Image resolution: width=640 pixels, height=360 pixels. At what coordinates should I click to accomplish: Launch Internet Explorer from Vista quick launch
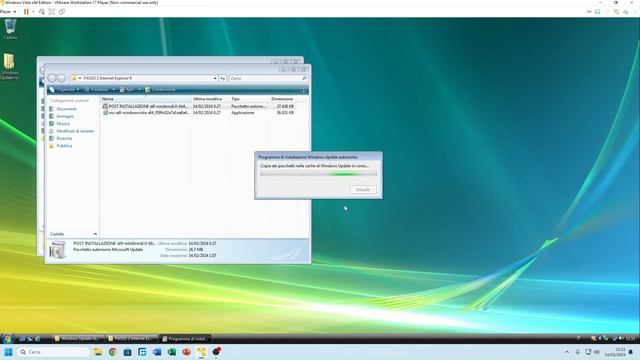[x=38, y=338]
